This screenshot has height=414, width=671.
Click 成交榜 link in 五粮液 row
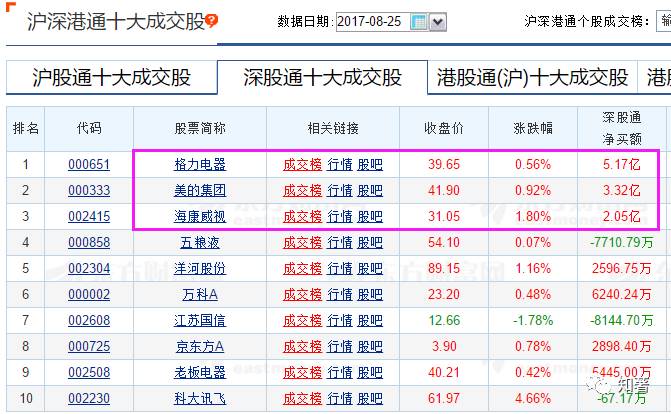coord(303,243)
